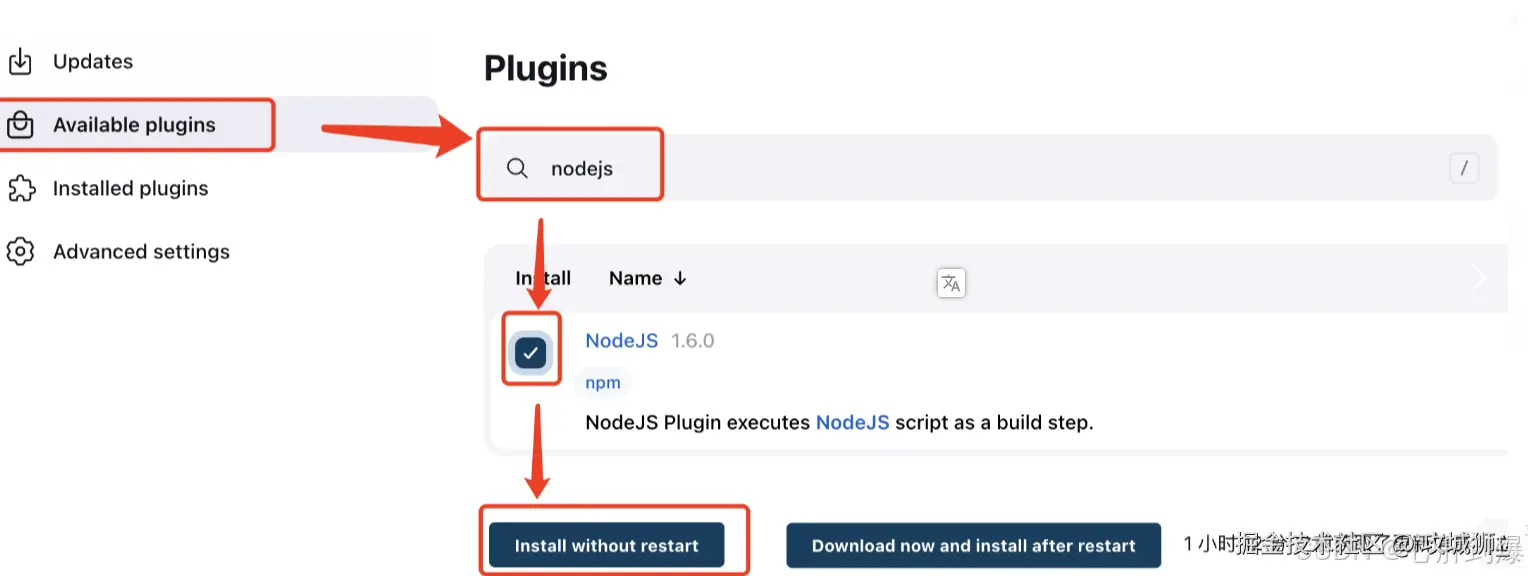Click the Advanced settings gear icon
The width and height of the screenshot is (1528, 576).
(20, 251)
